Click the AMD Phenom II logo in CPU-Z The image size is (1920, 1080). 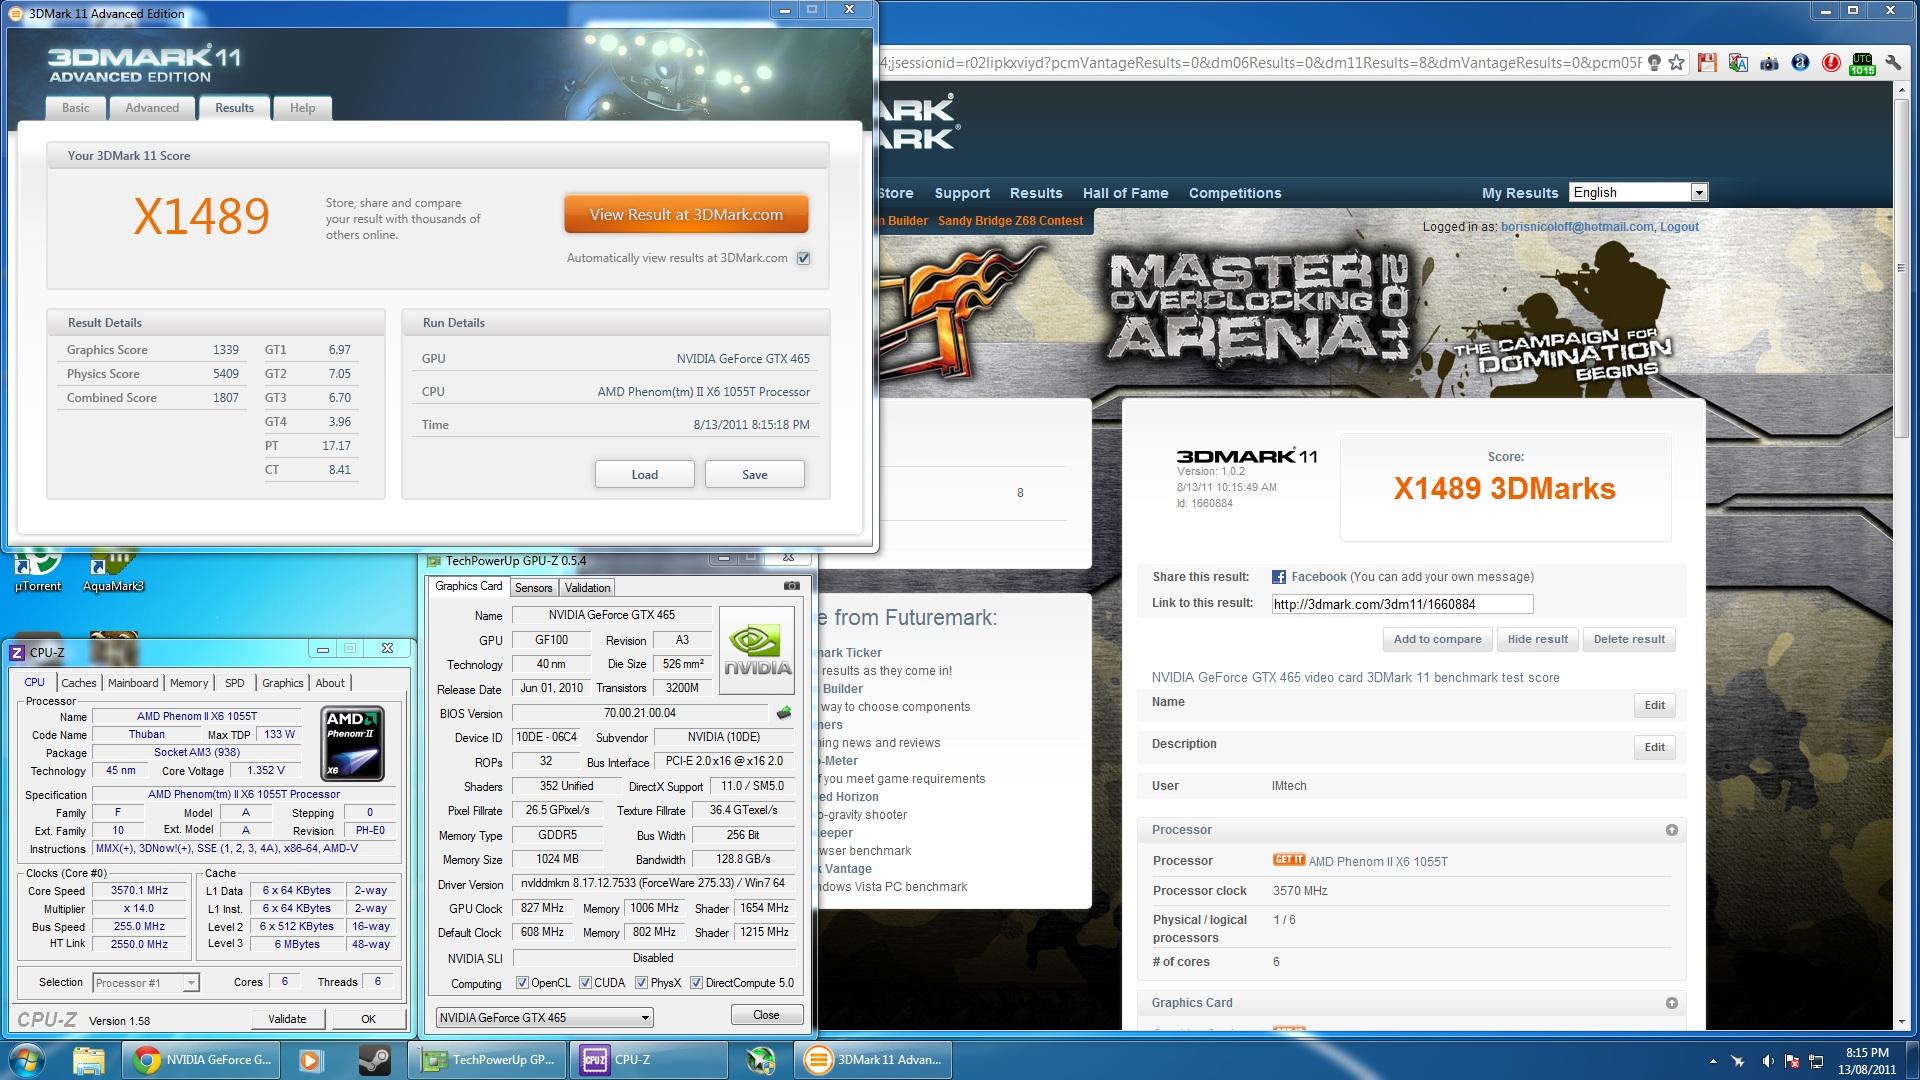353,743
